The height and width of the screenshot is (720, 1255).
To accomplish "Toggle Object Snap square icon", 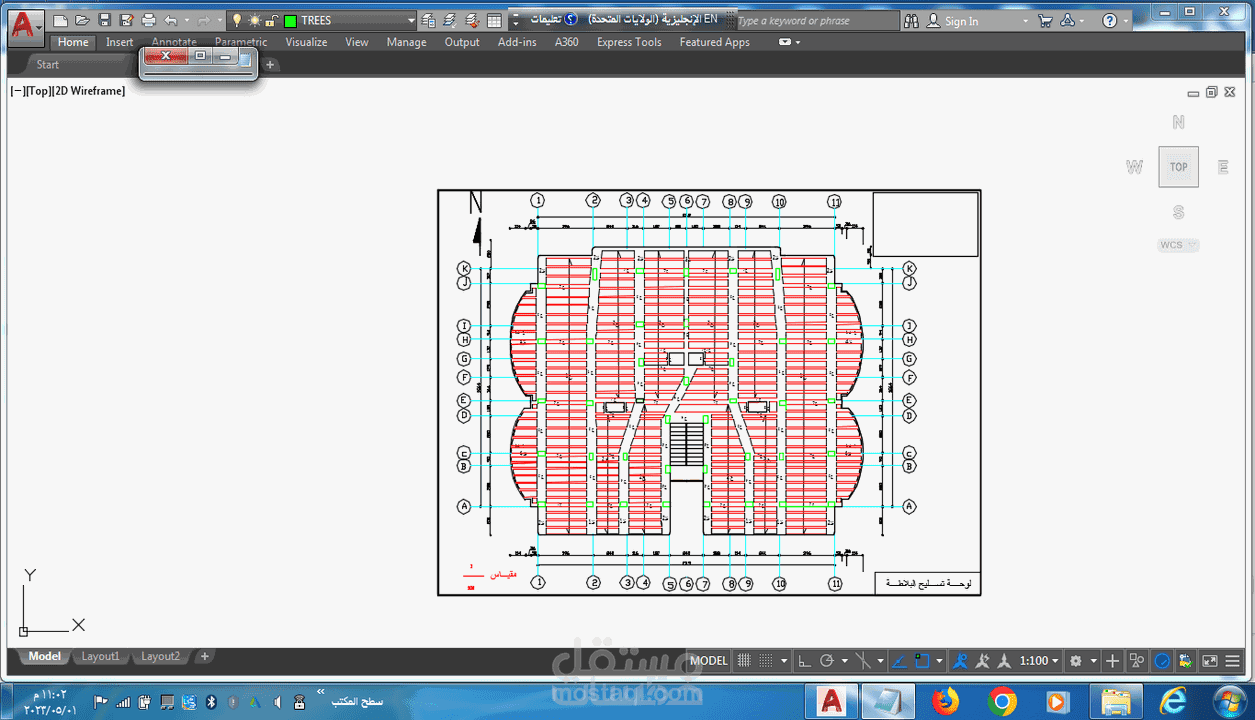I will pos(922,661).
